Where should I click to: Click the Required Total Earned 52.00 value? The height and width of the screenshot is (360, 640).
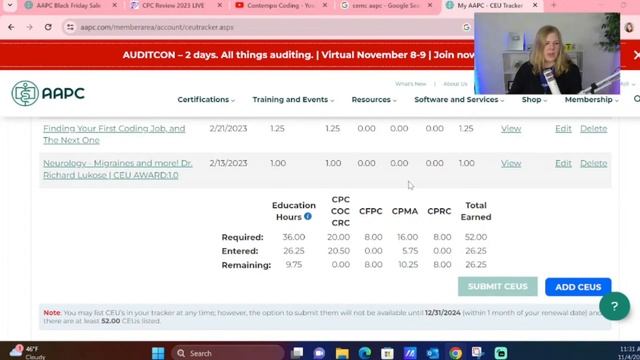pyautogui.click(x=476, y=237)
